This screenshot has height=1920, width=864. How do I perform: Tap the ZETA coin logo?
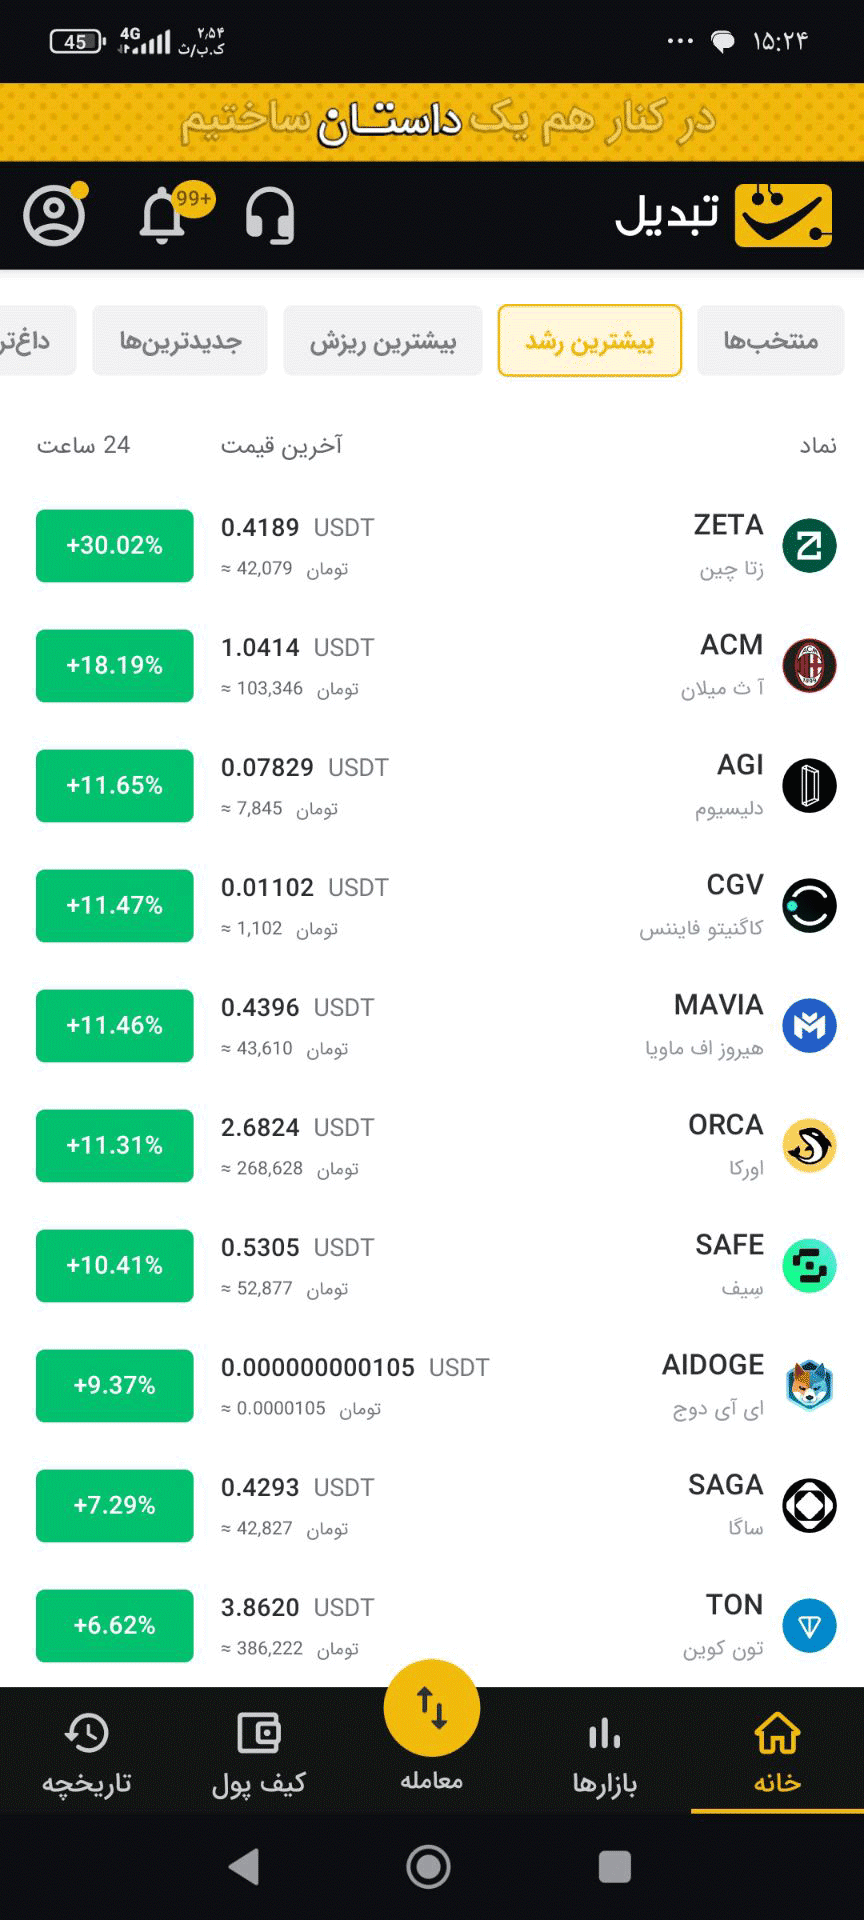(809, 546)
